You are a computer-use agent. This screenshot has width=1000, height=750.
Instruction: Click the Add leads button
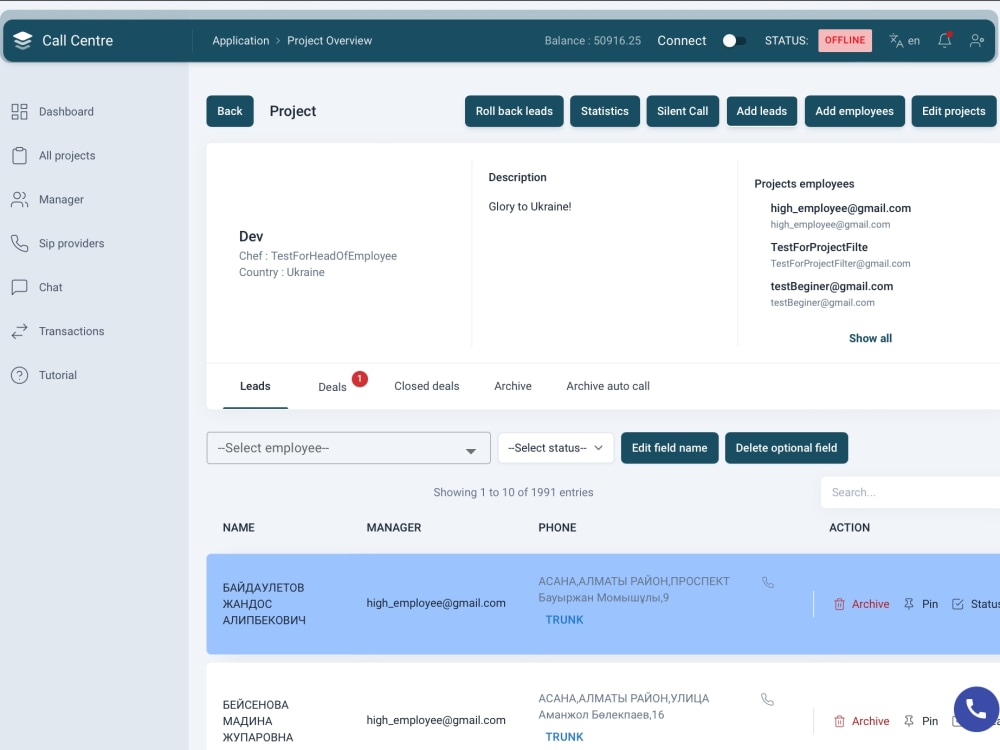761,111
